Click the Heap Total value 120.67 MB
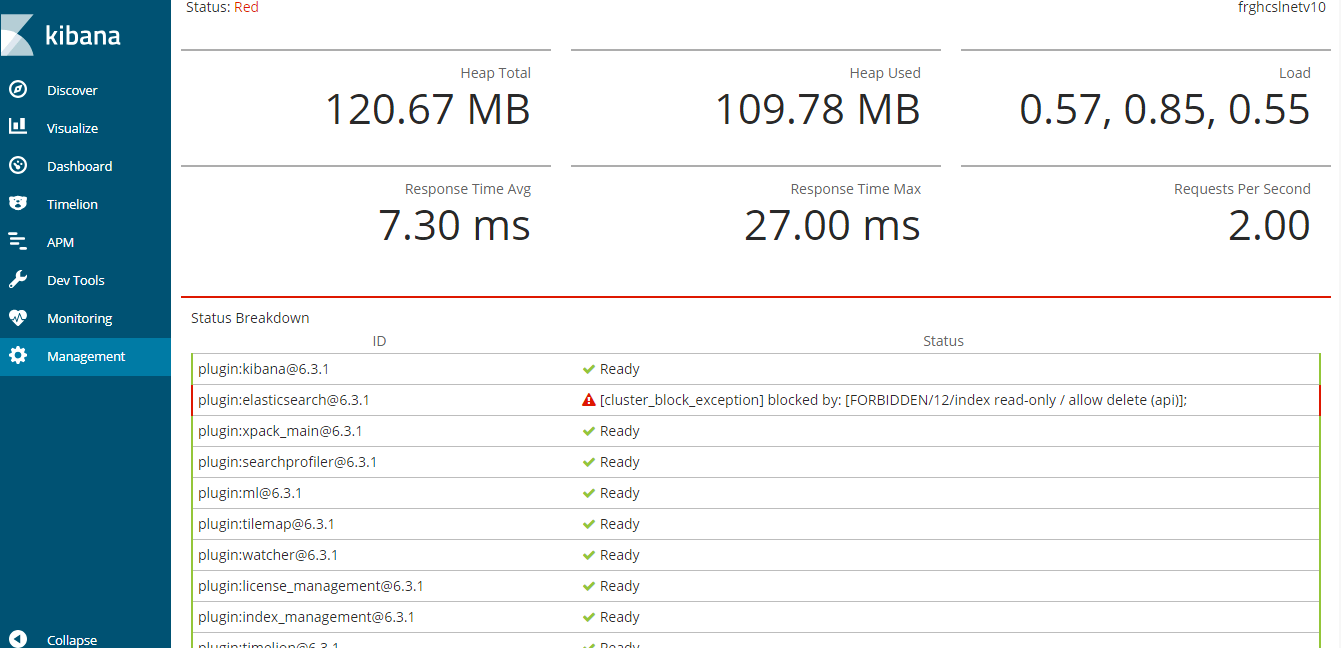Screen dimensions: 1341x648 (x=428, y=109)
